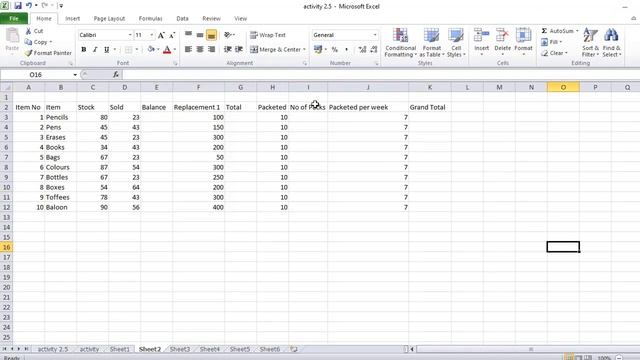
Task: Click accounting number format icon
Action: tap(318, 49)
